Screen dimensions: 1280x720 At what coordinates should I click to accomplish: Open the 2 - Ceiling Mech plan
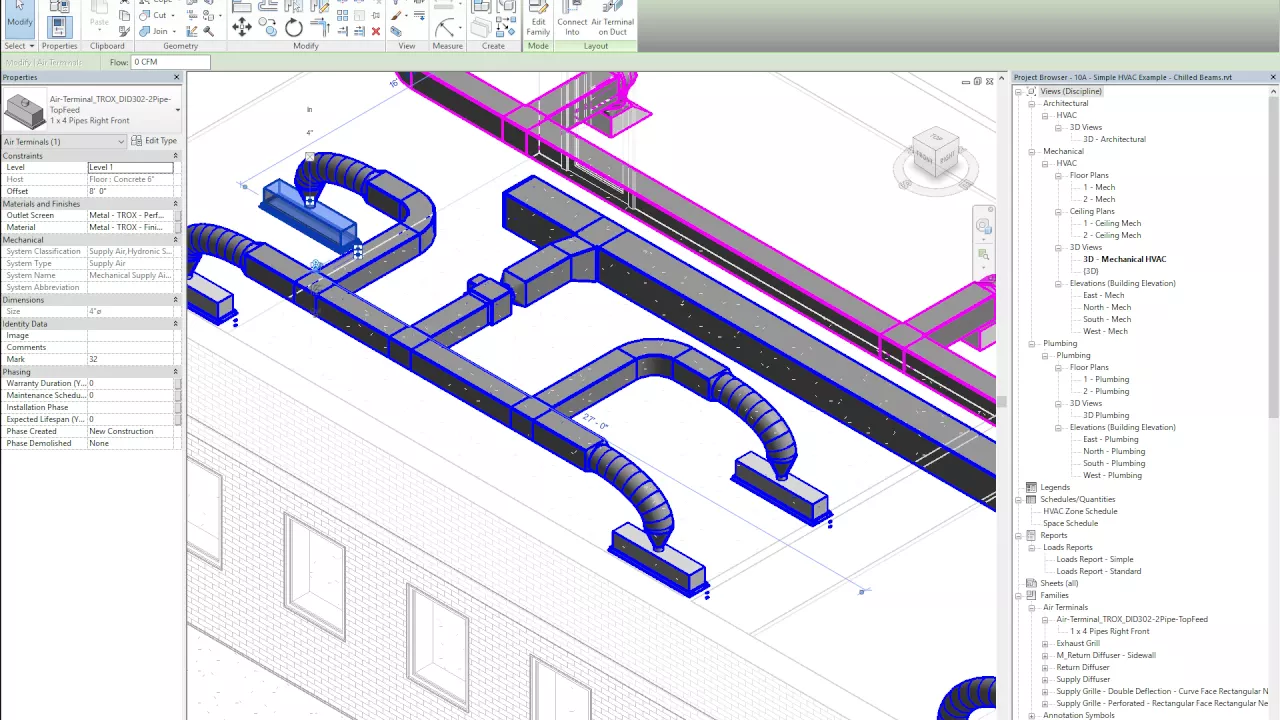pos(1111,235)
